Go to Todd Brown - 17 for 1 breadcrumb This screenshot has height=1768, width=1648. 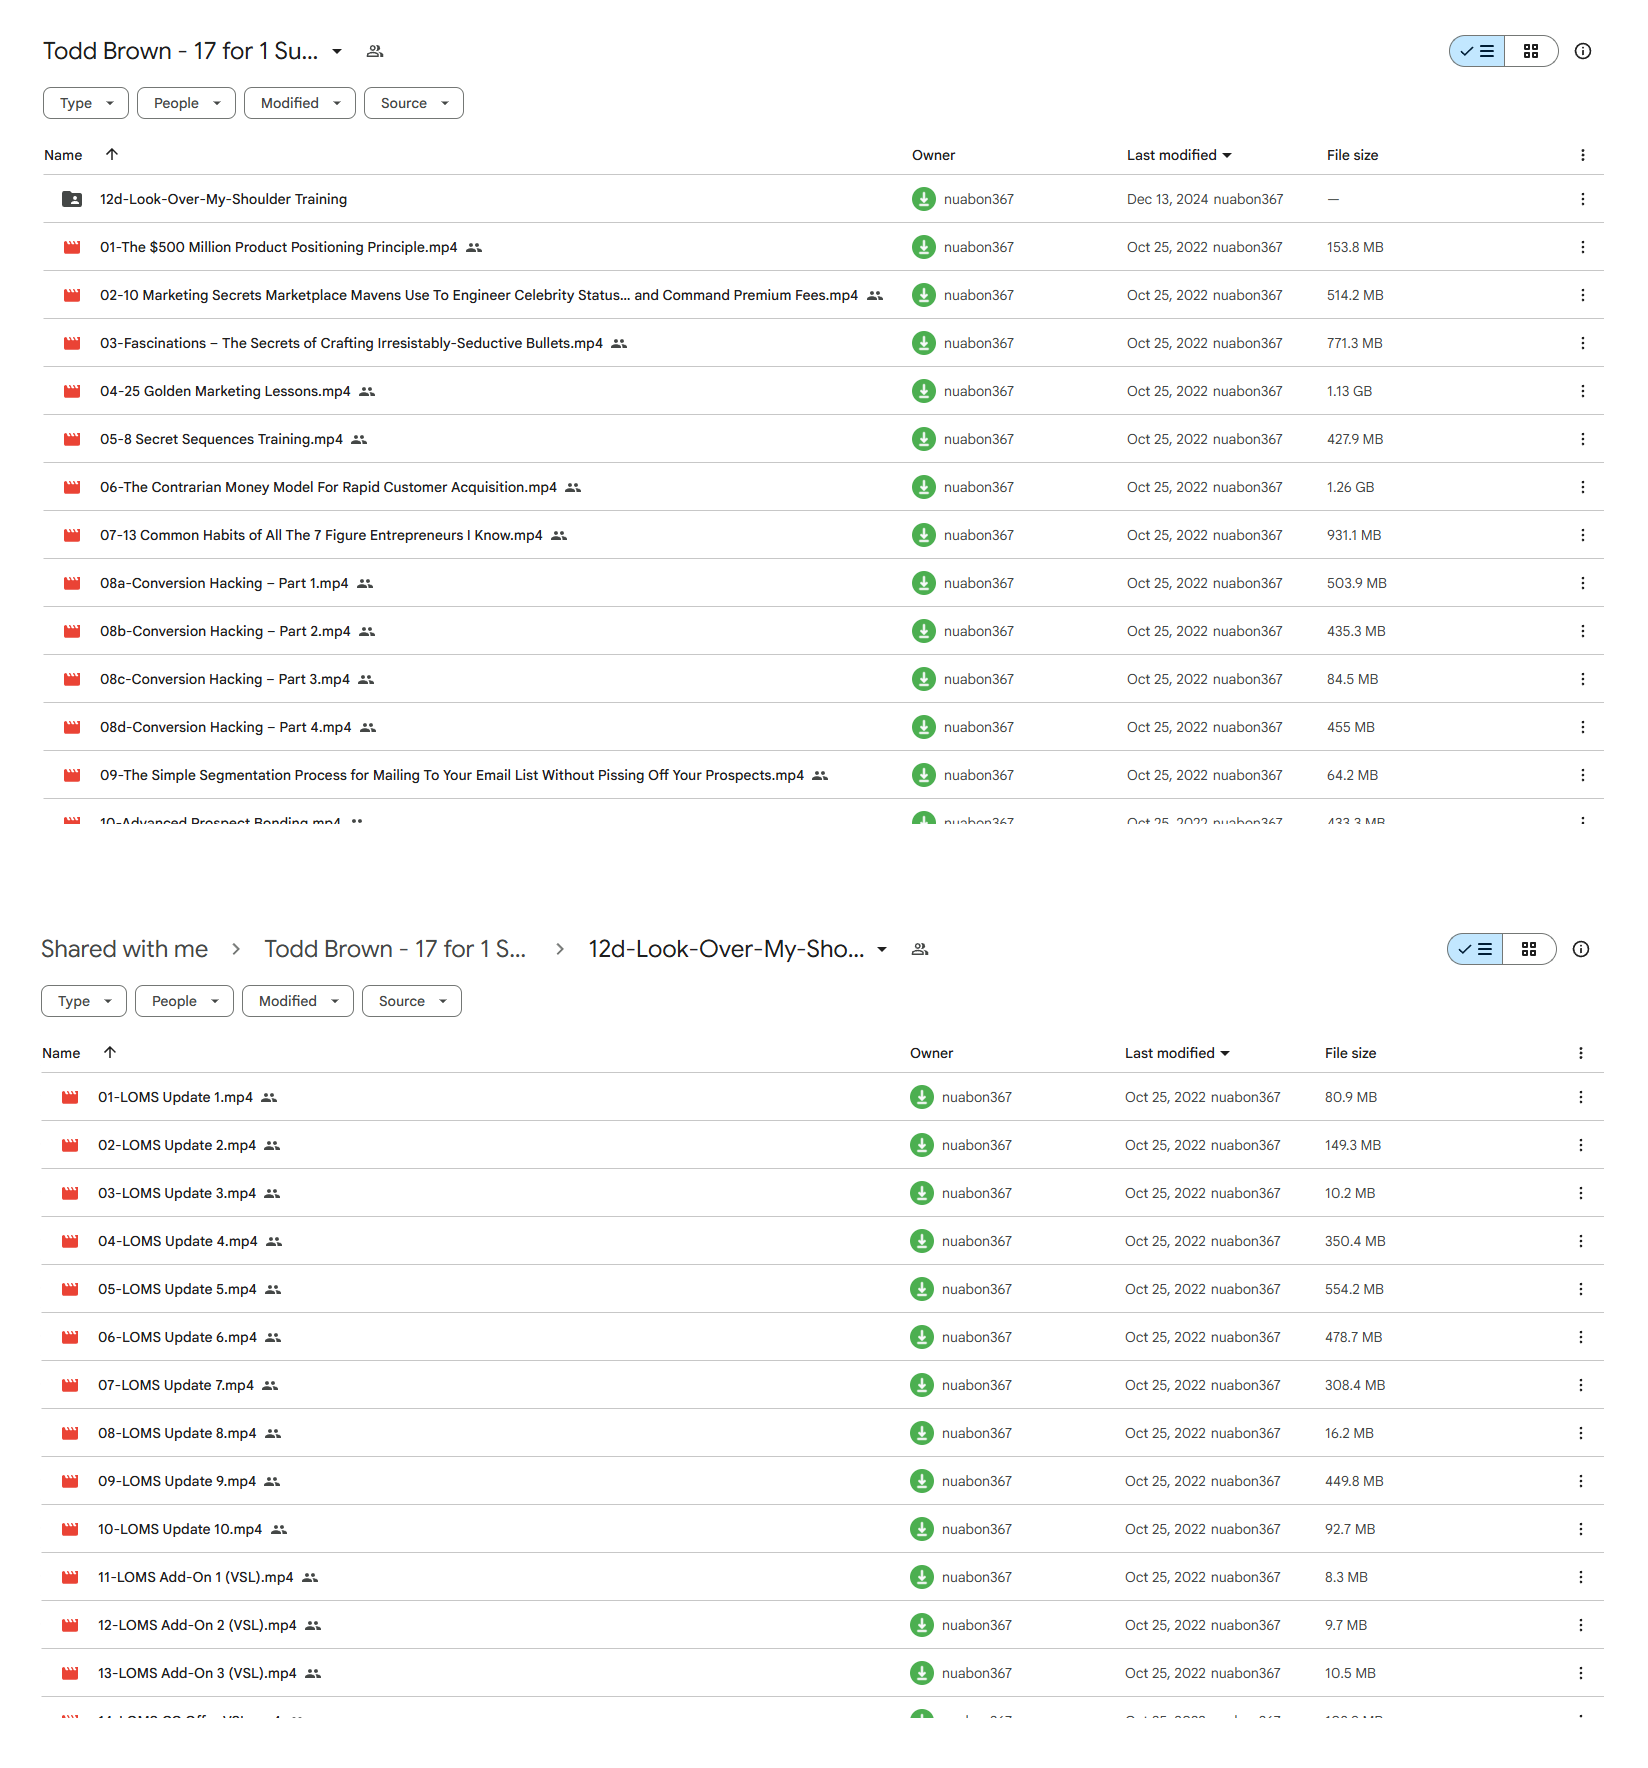pyautogui.click(x=395, y=949)
